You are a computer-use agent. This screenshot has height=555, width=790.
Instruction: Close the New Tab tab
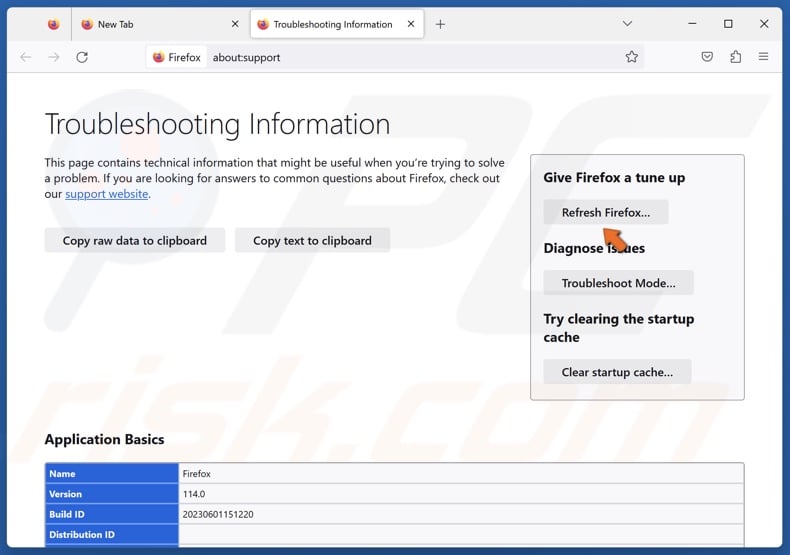pyautogui.click(x=235, y=24)
